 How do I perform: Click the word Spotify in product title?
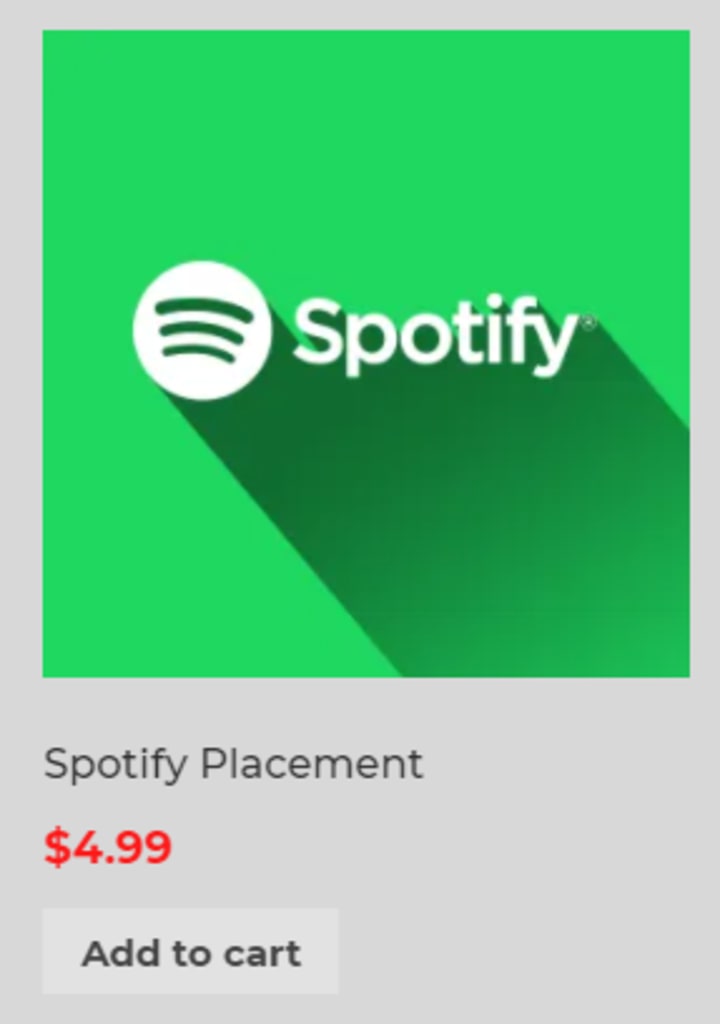116,765
